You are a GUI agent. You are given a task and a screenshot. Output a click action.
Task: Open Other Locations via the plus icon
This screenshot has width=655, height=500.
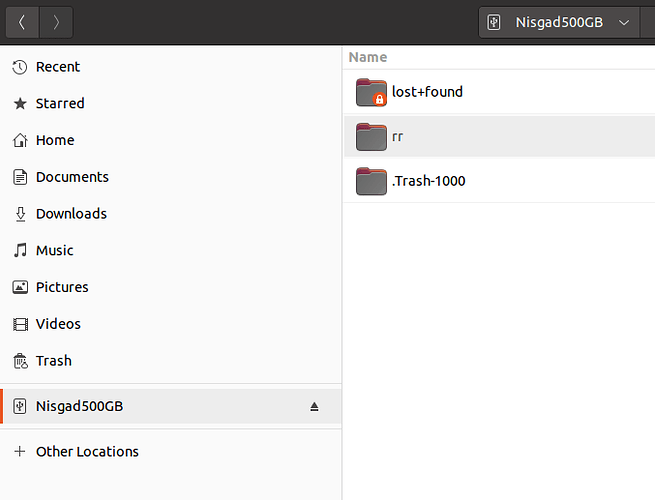tap(20, 451)
